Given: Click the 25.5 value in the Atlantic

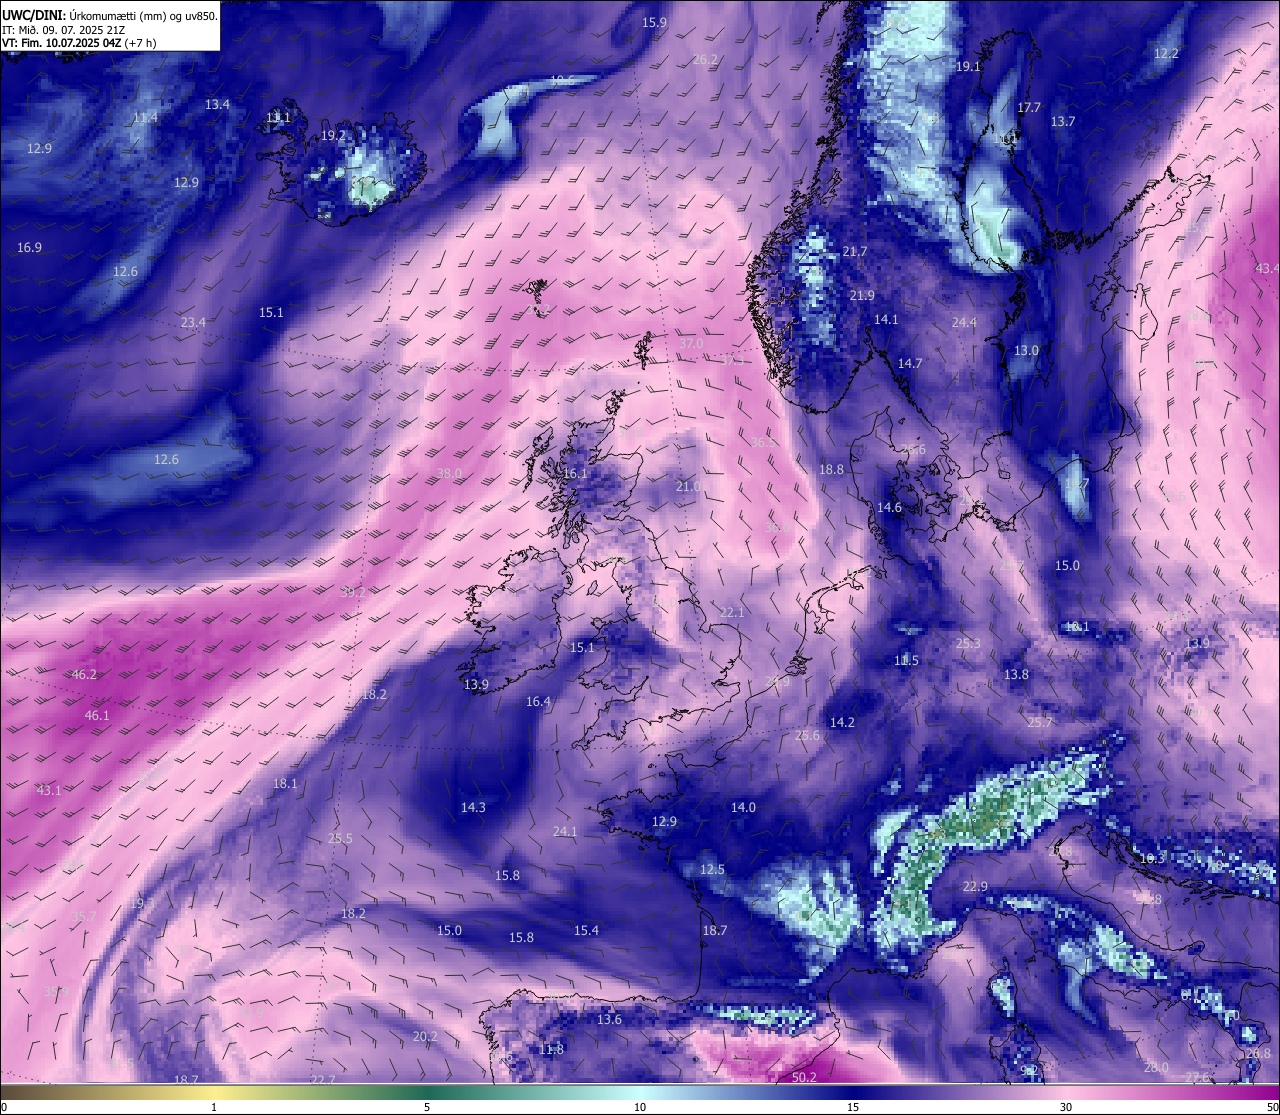Looking at the screenshot, I should [340, 838].
